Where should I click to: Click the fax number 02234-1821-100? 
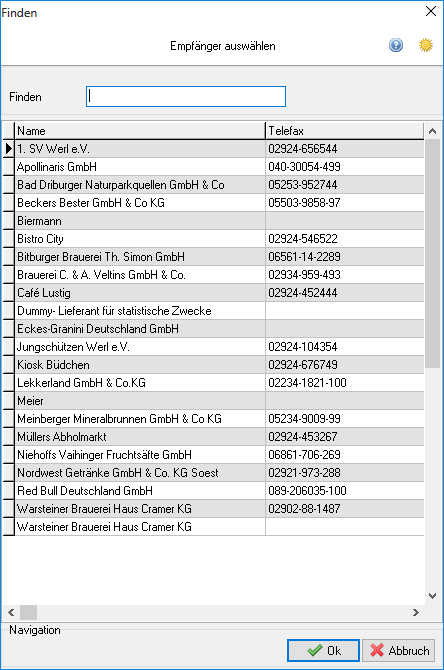click(x=307, y=382)
